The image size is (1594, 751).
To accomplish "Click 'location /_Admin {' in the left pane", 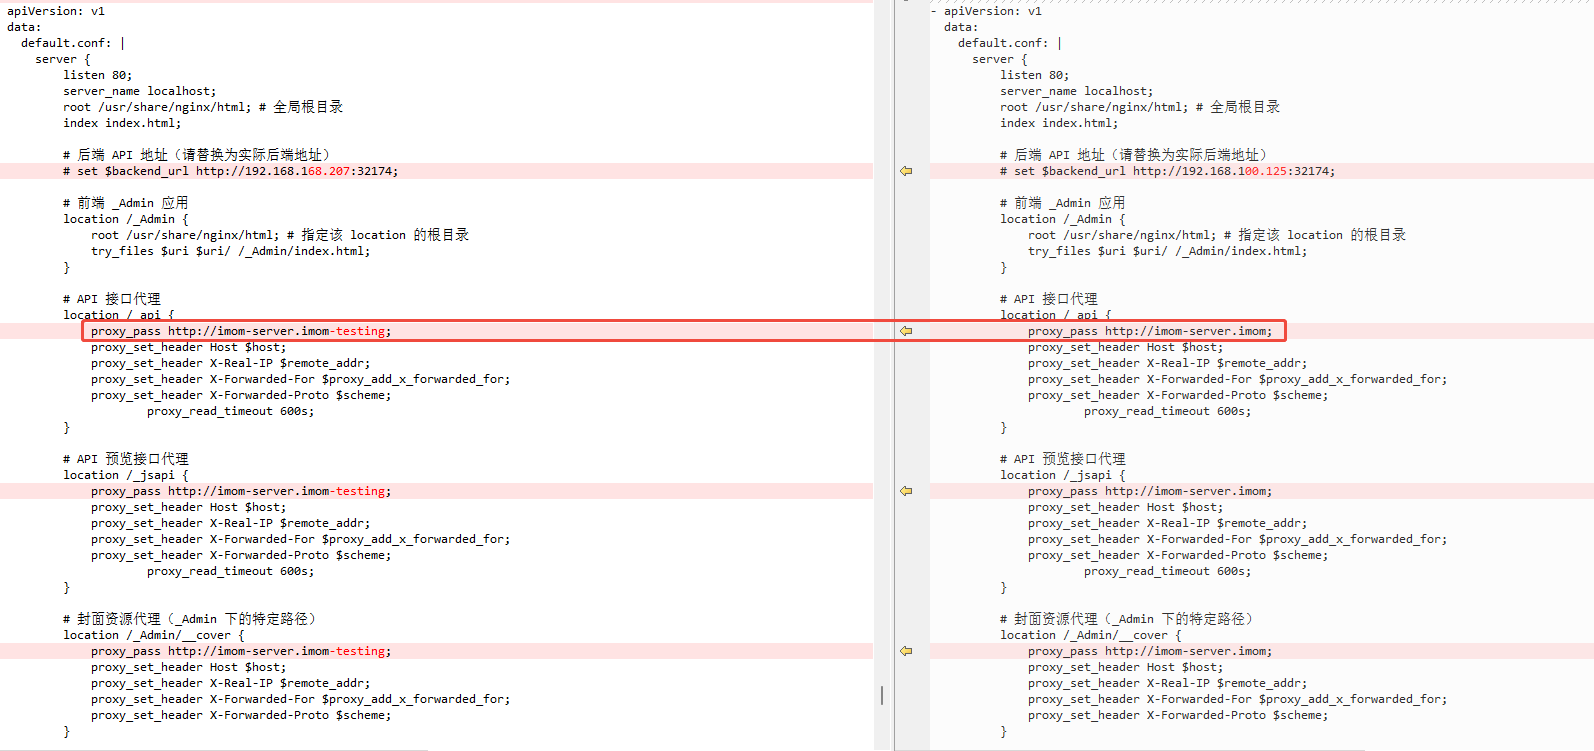I will pyautogui.click(x=126, y=219).
